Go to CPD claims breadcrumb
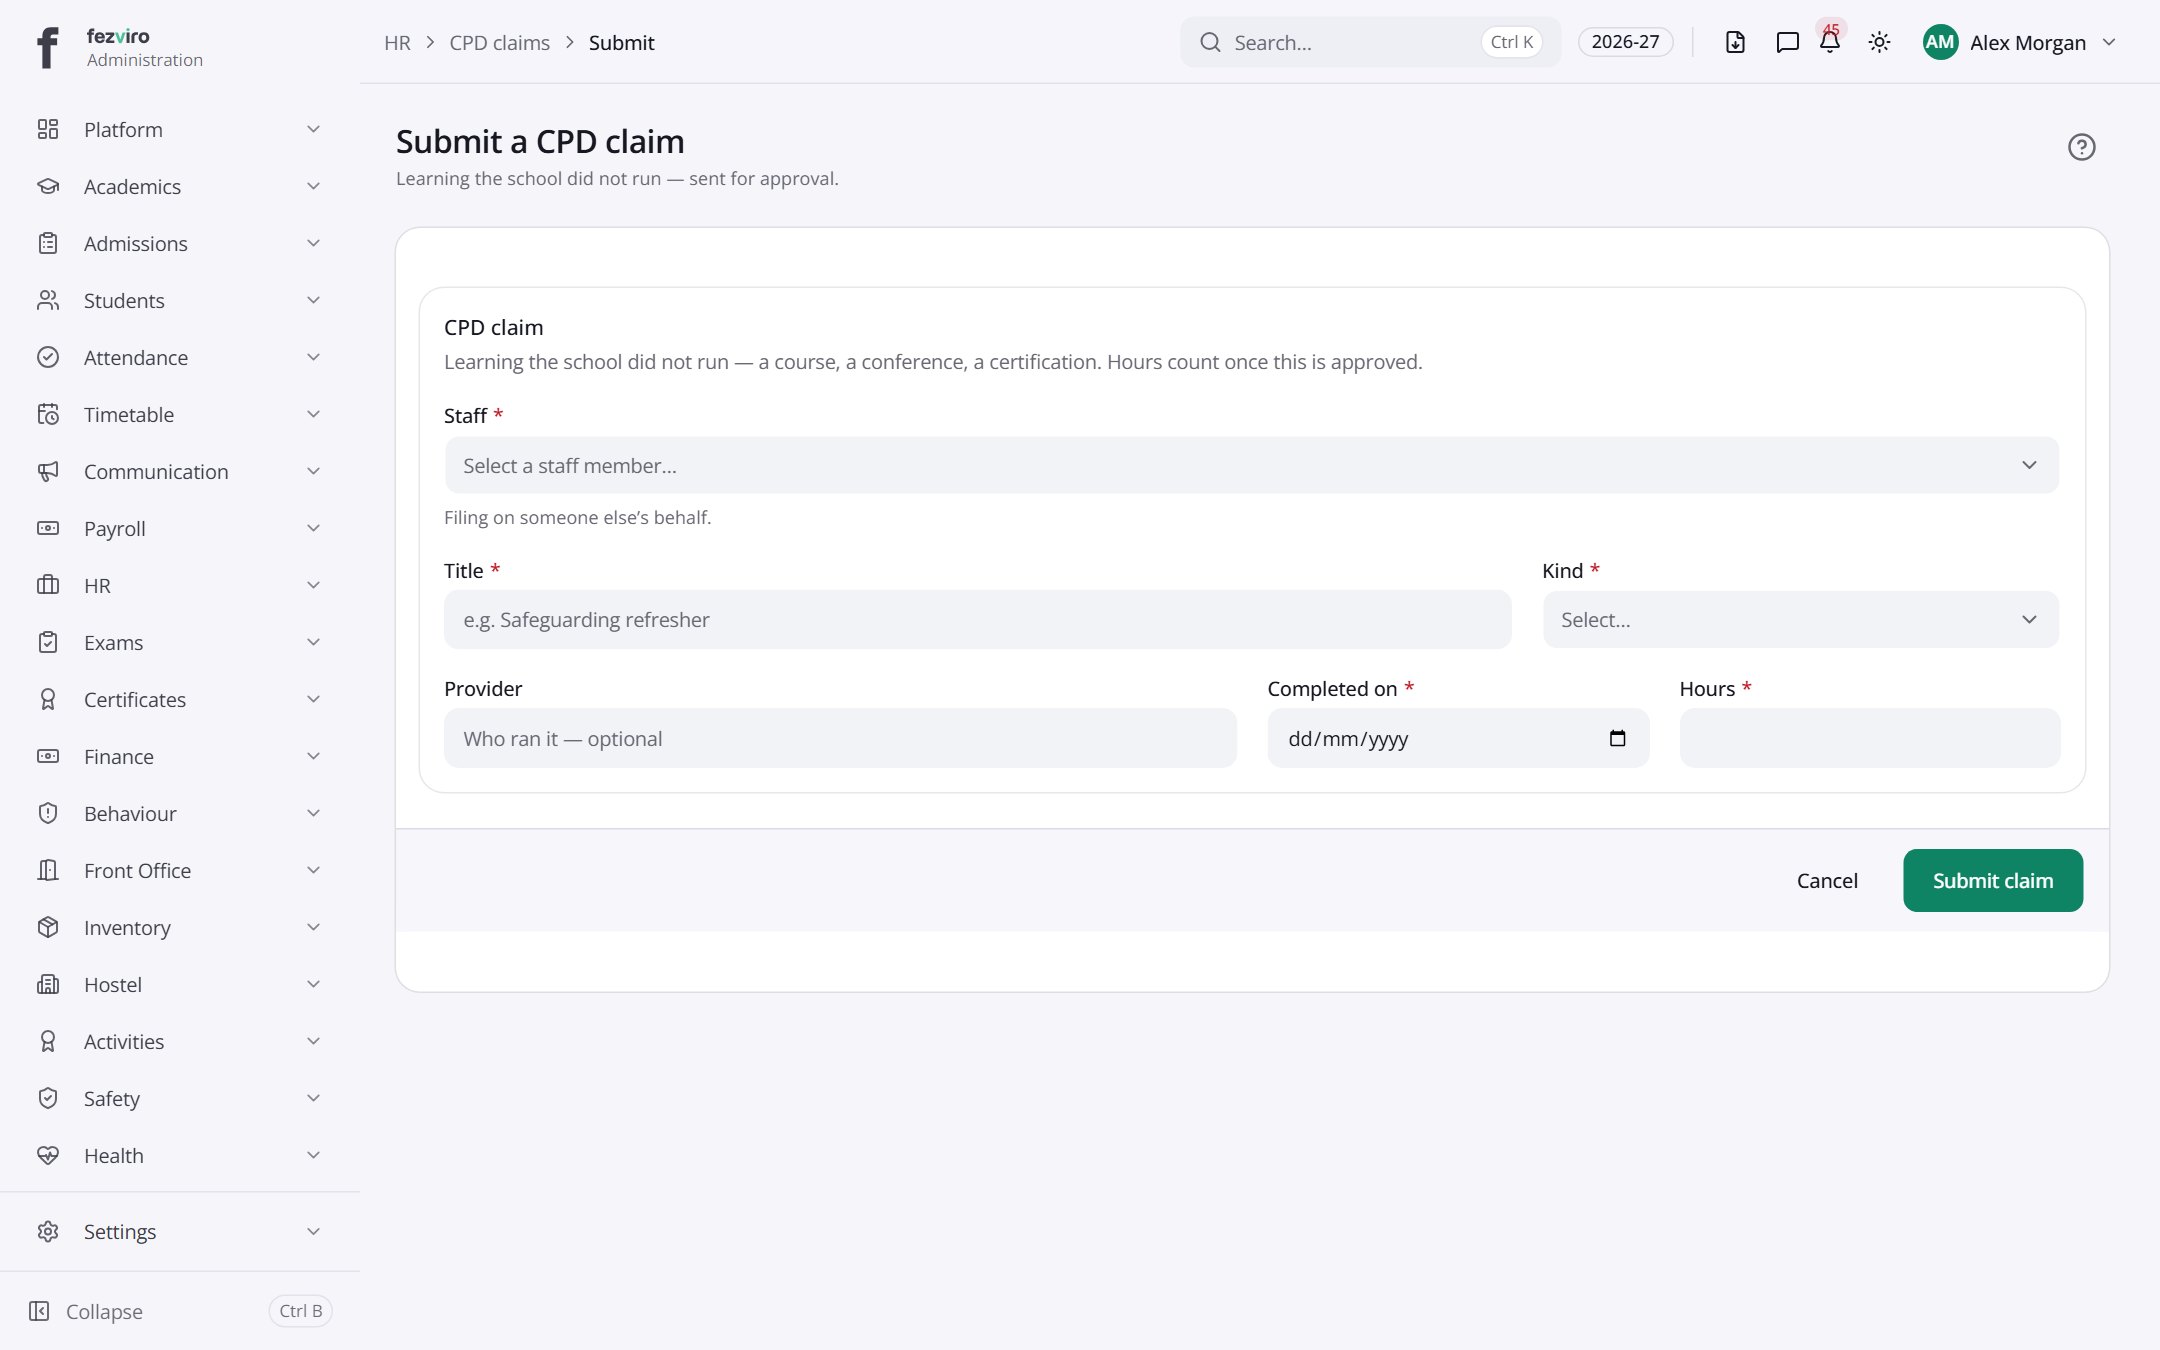This screenshot has width=2160, height=1350. point(499,42)
